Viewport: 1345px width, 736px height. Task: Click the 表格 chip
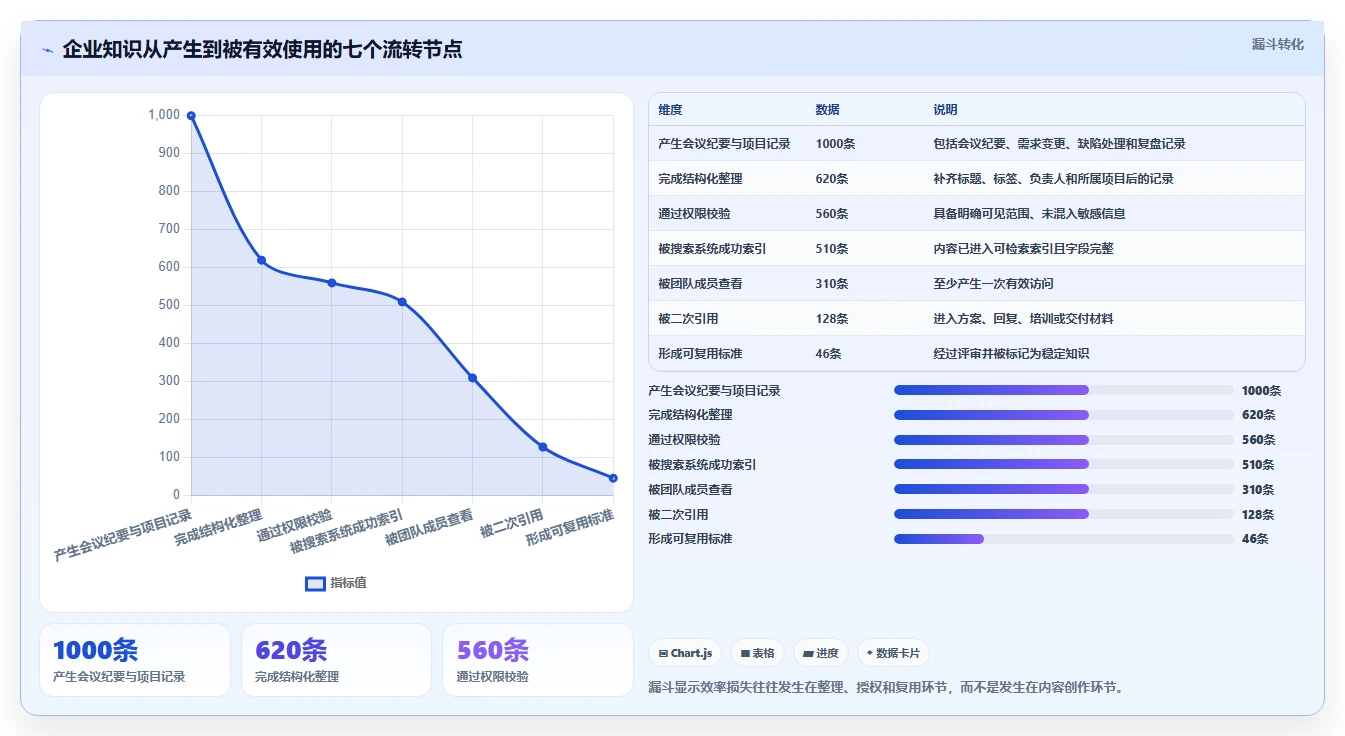pyautogui.click(x=758, y=653)
